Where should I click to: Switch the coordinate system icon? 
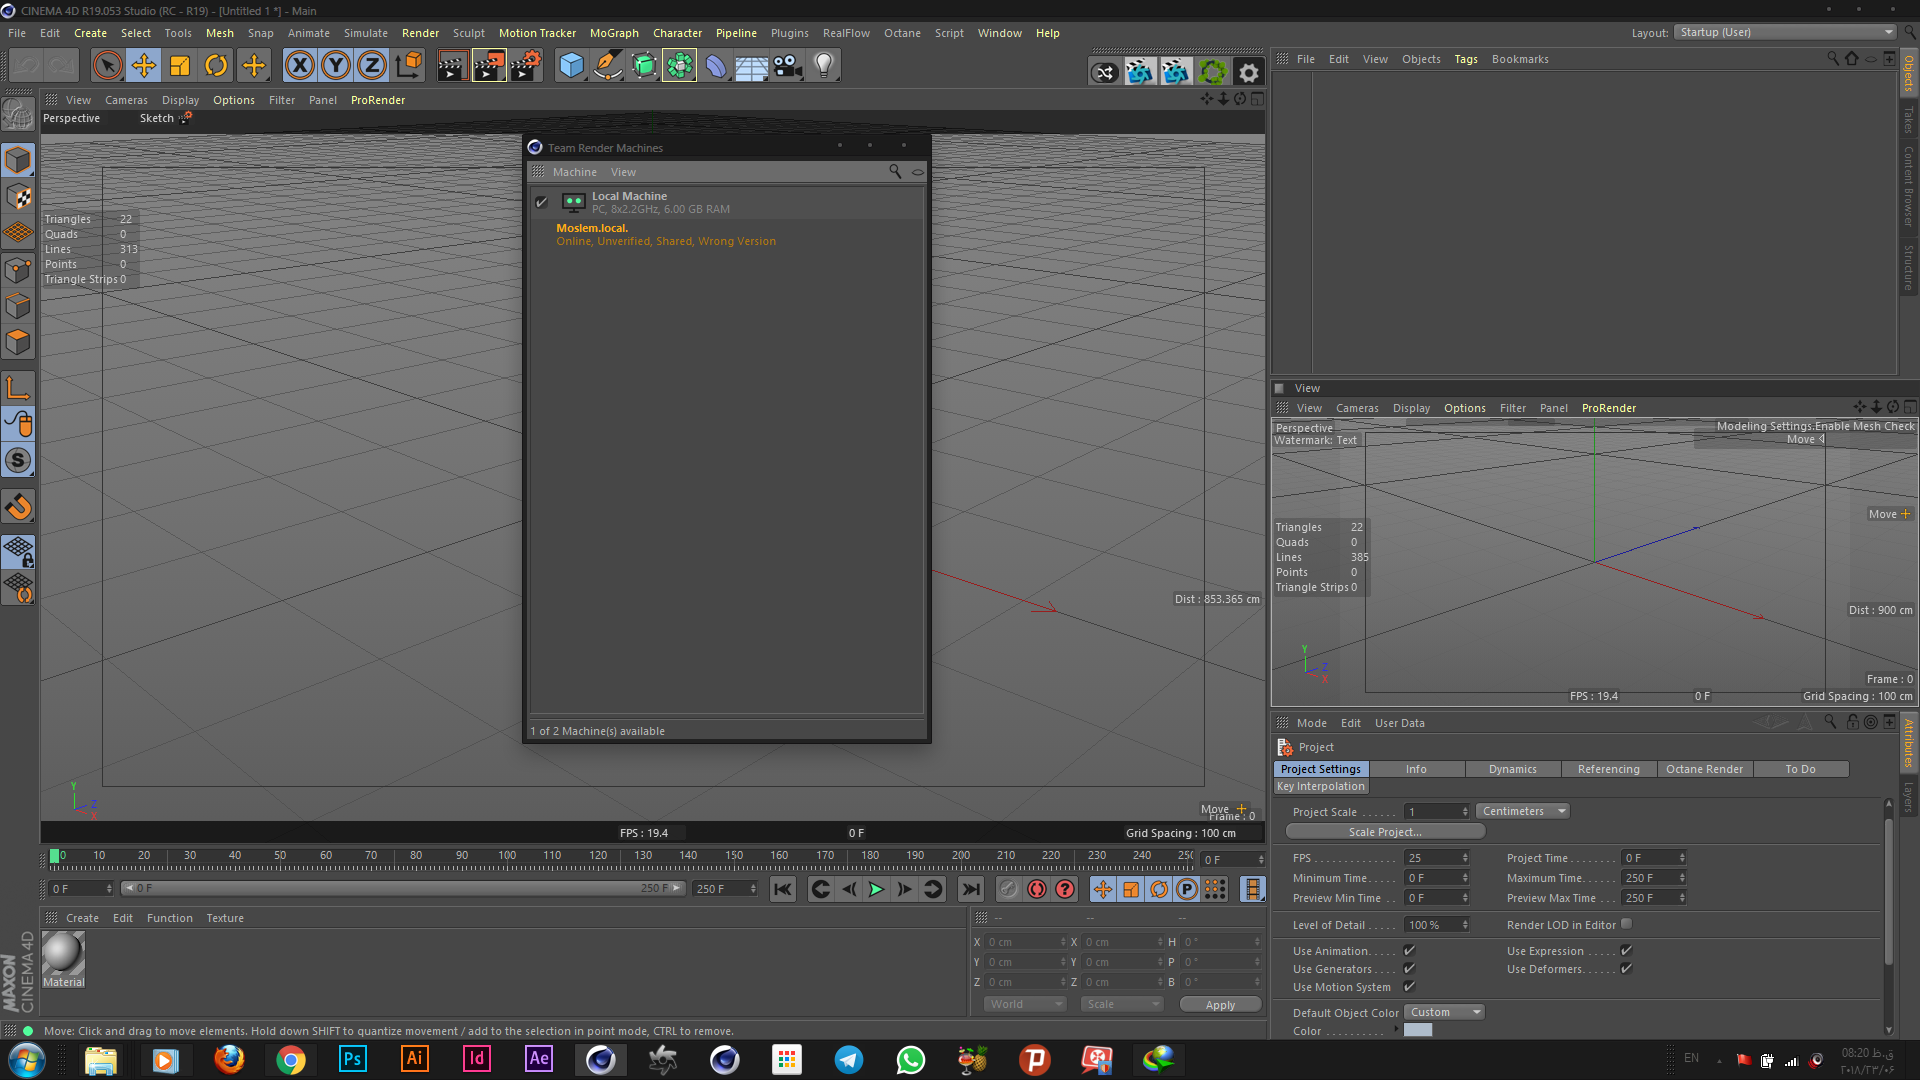click(x=408, y=66)
